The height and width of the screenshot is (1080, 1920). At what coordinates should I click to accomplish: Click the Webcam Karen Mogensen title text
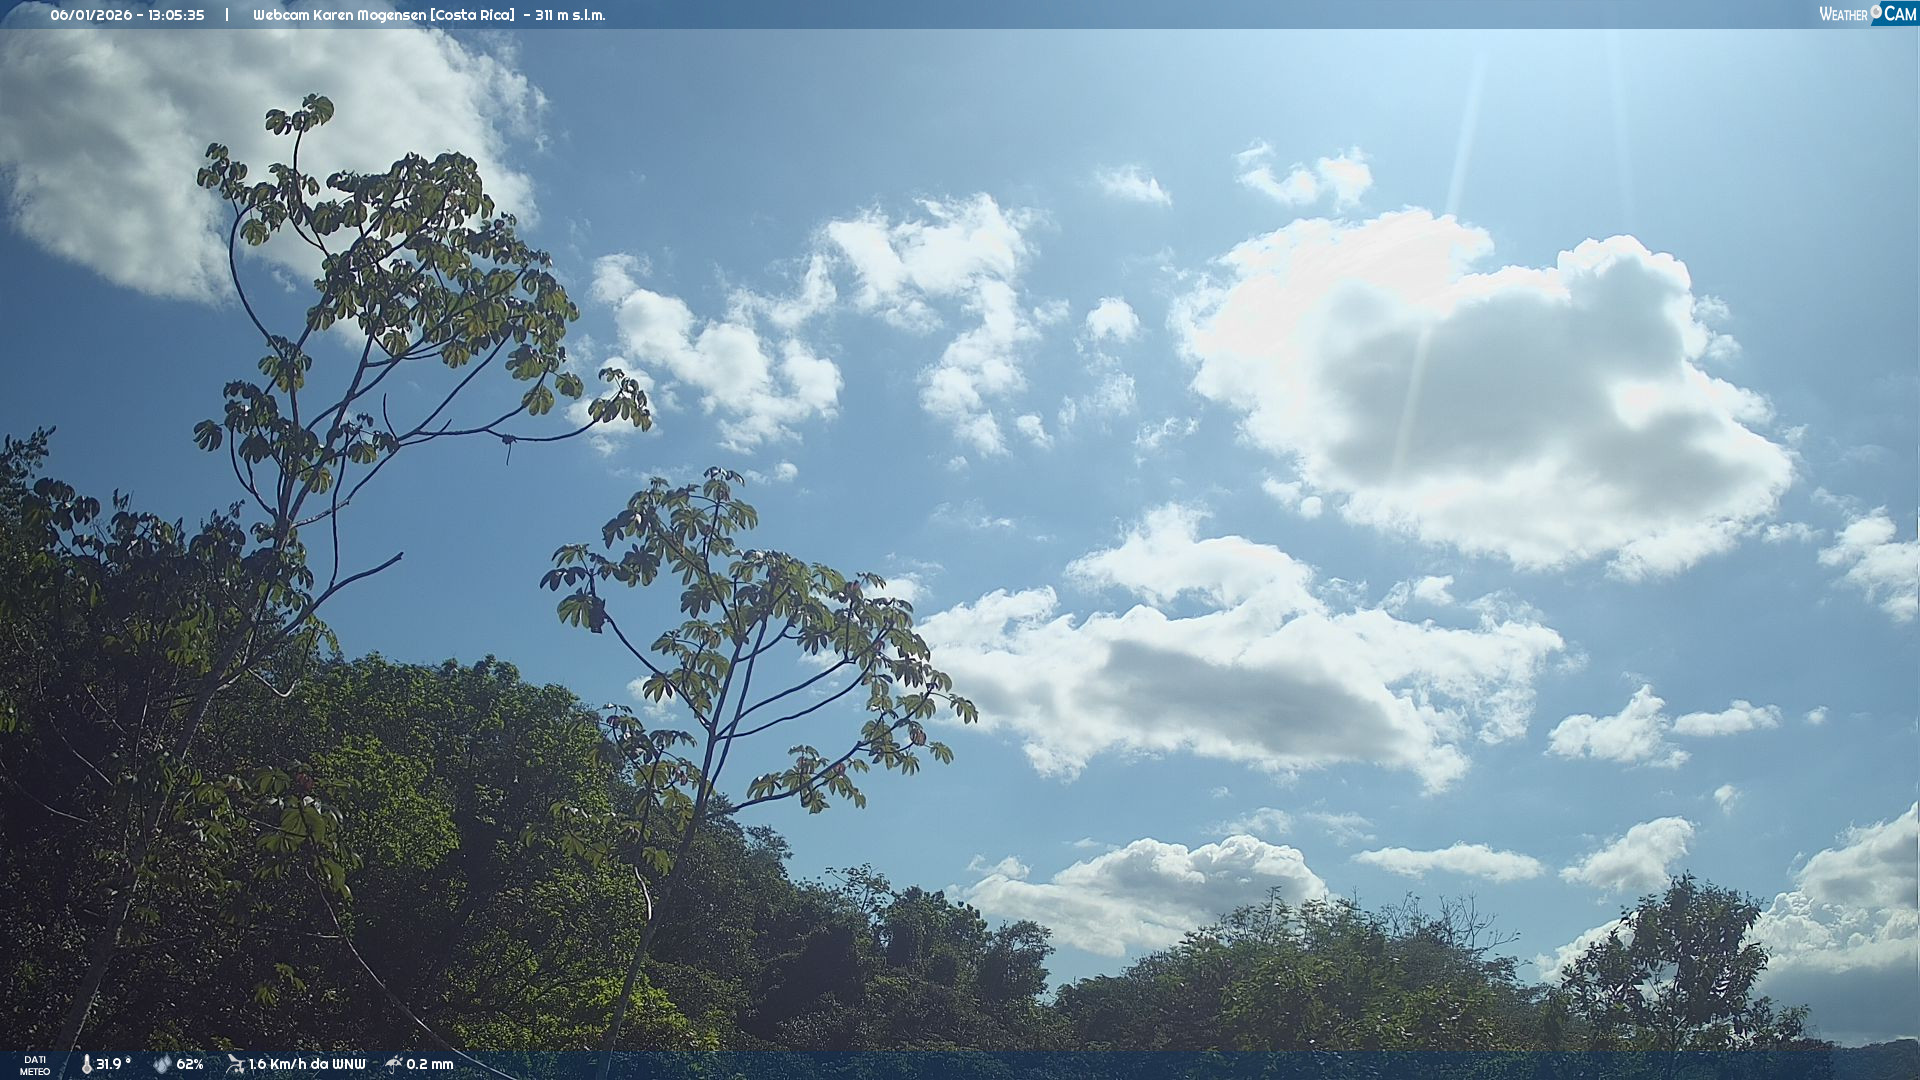(338, 15)
